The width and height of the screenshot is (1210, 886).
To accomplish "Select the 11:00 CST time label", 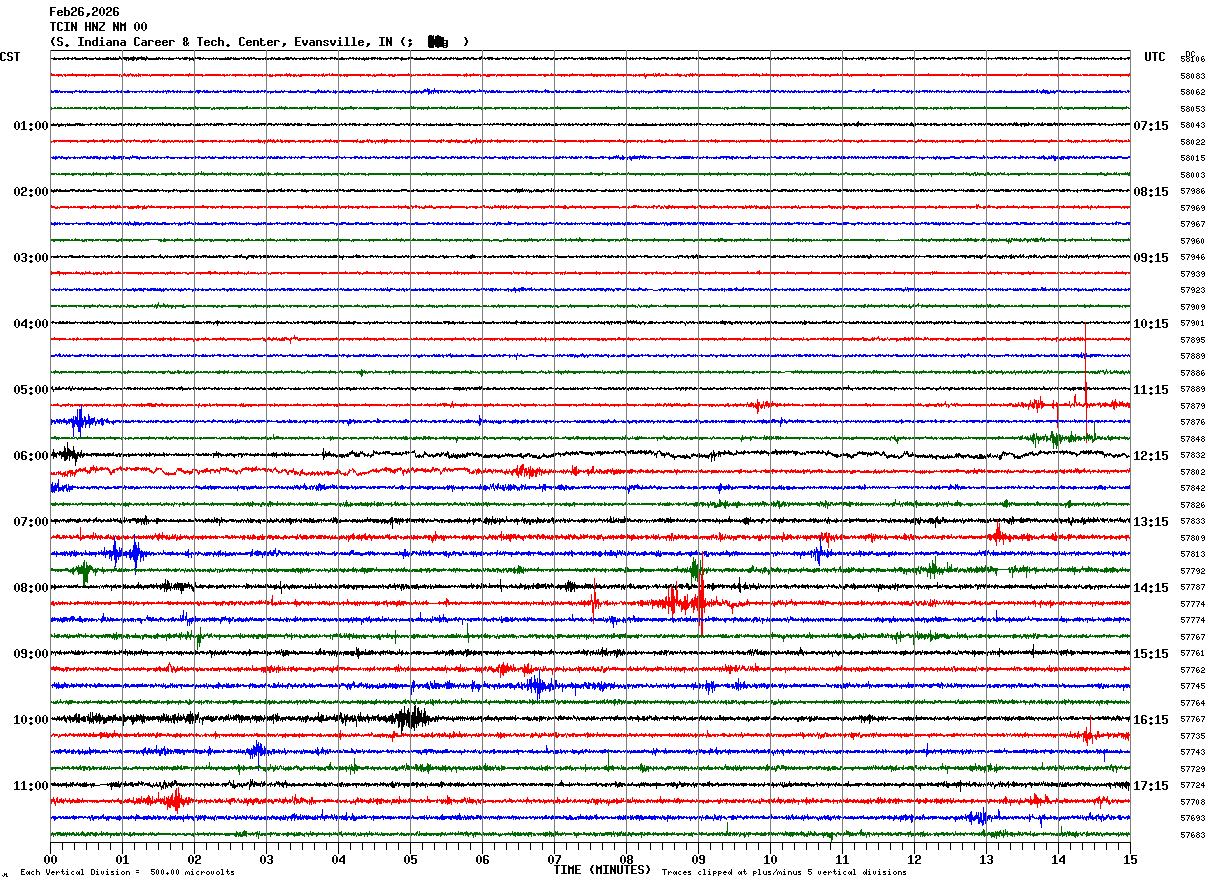I will (x=31, y=786).
